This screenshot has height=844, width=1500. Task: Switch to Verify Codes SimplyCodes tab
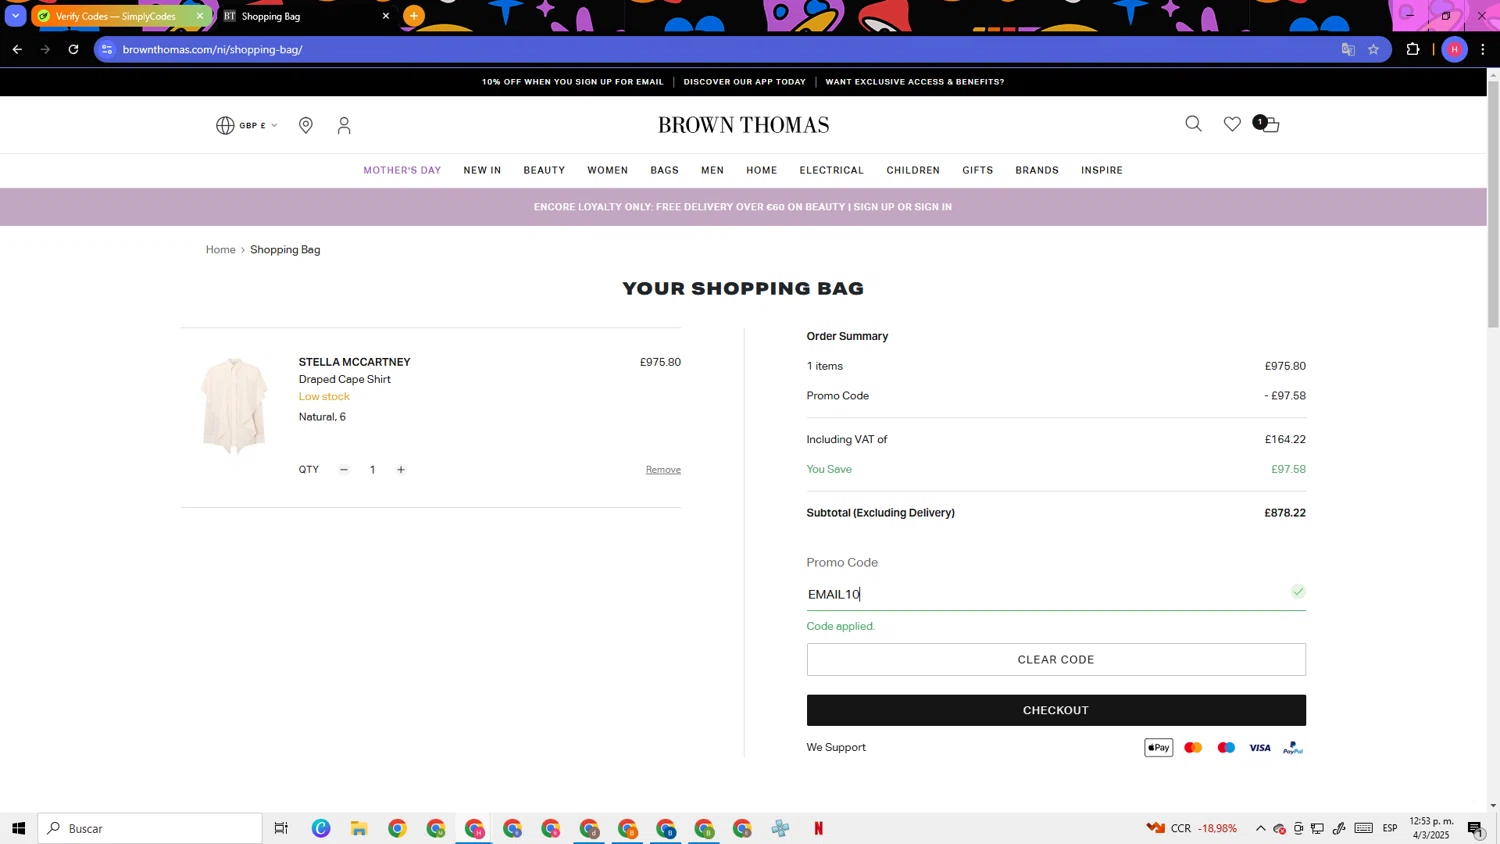(115, 16)
